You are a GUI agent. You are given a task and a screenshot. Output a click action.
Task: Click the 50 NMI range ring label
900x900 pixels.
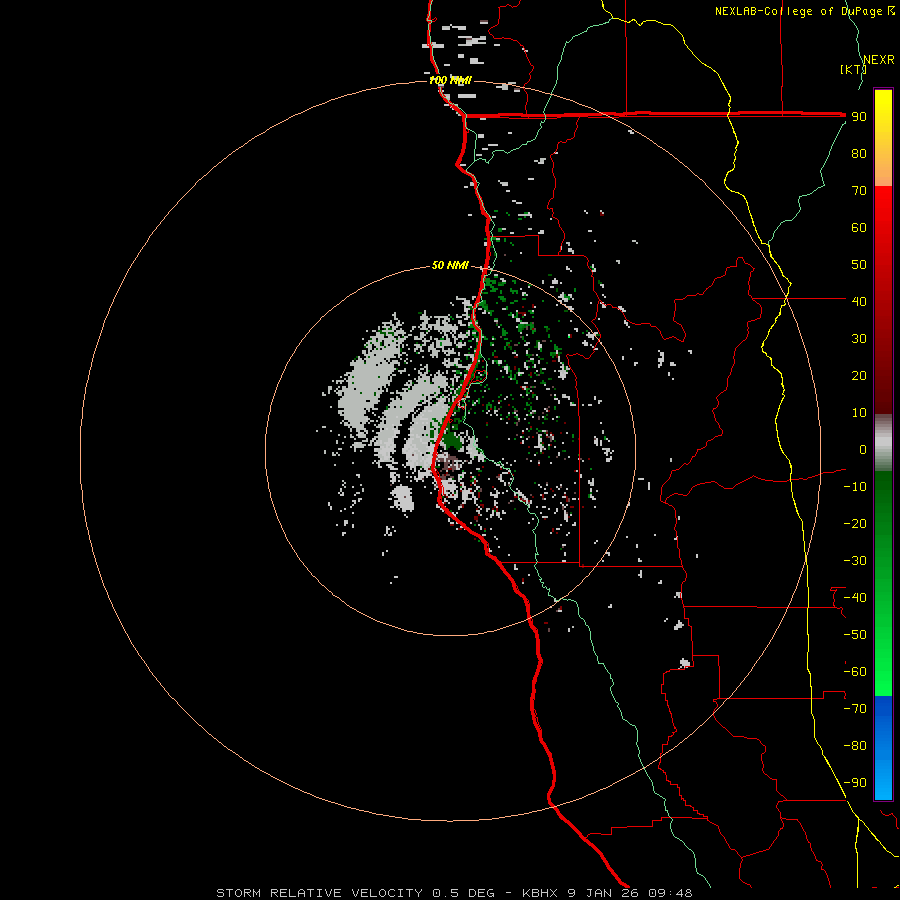[450, 265]
